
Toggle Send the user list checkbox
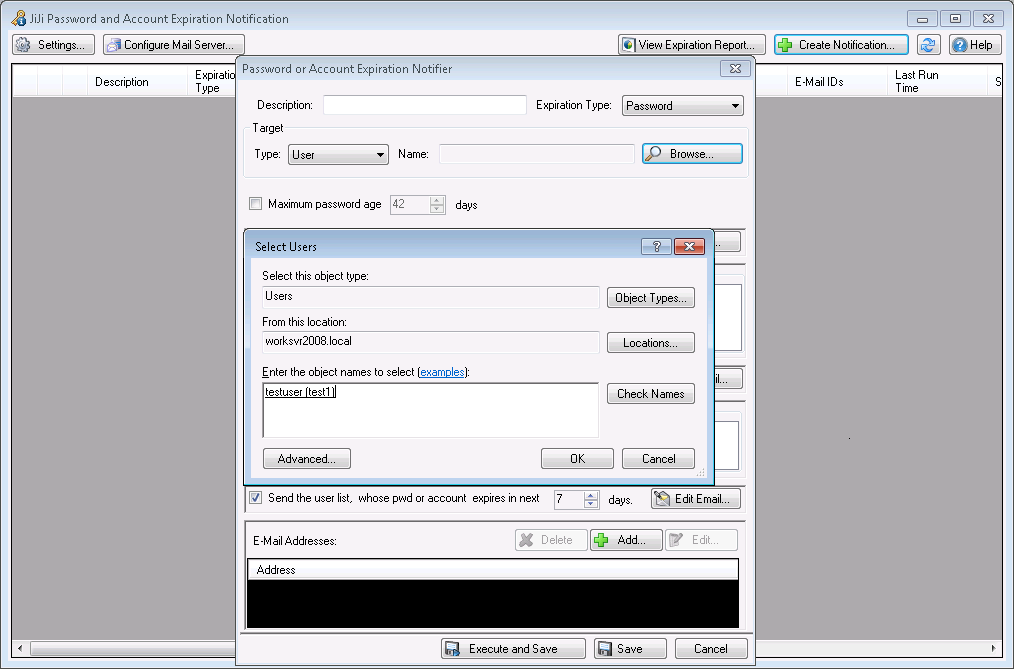coord(255,498)
